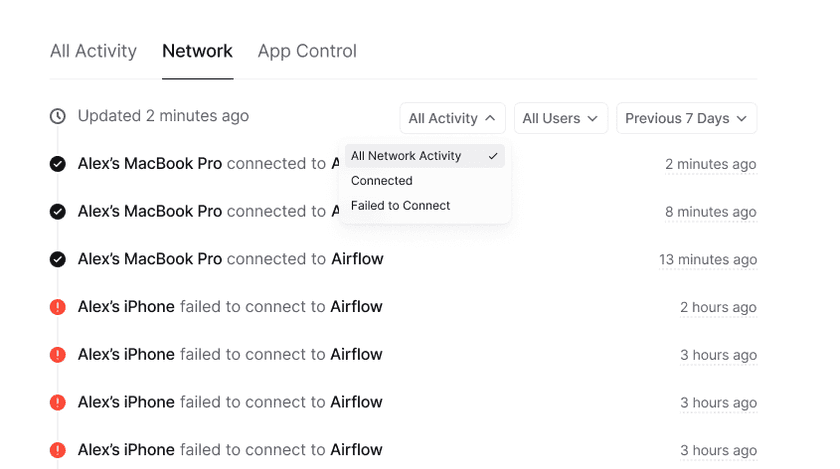Open the All Activity filter dropdown
840x469 pixels.
click(x=452, y=118)
